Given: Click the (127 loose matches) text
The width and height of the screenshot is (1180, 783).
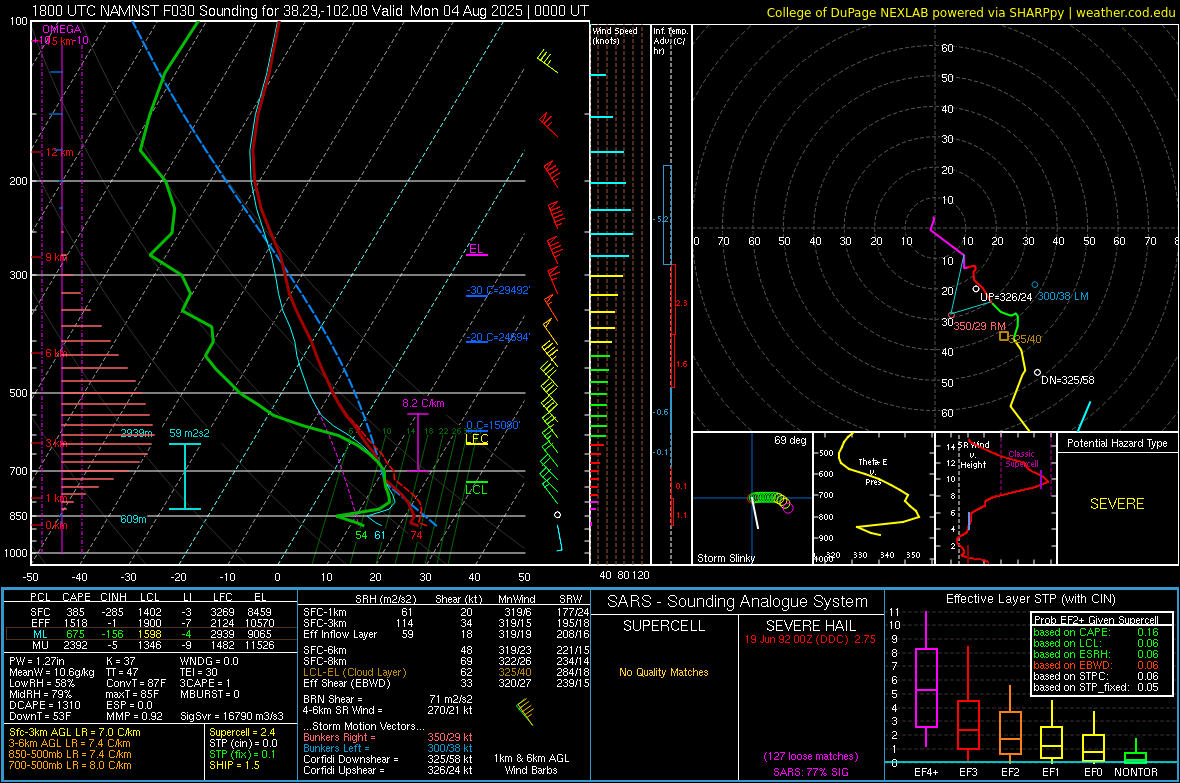Looking at the screenshot, I should [x=810, y=757].
